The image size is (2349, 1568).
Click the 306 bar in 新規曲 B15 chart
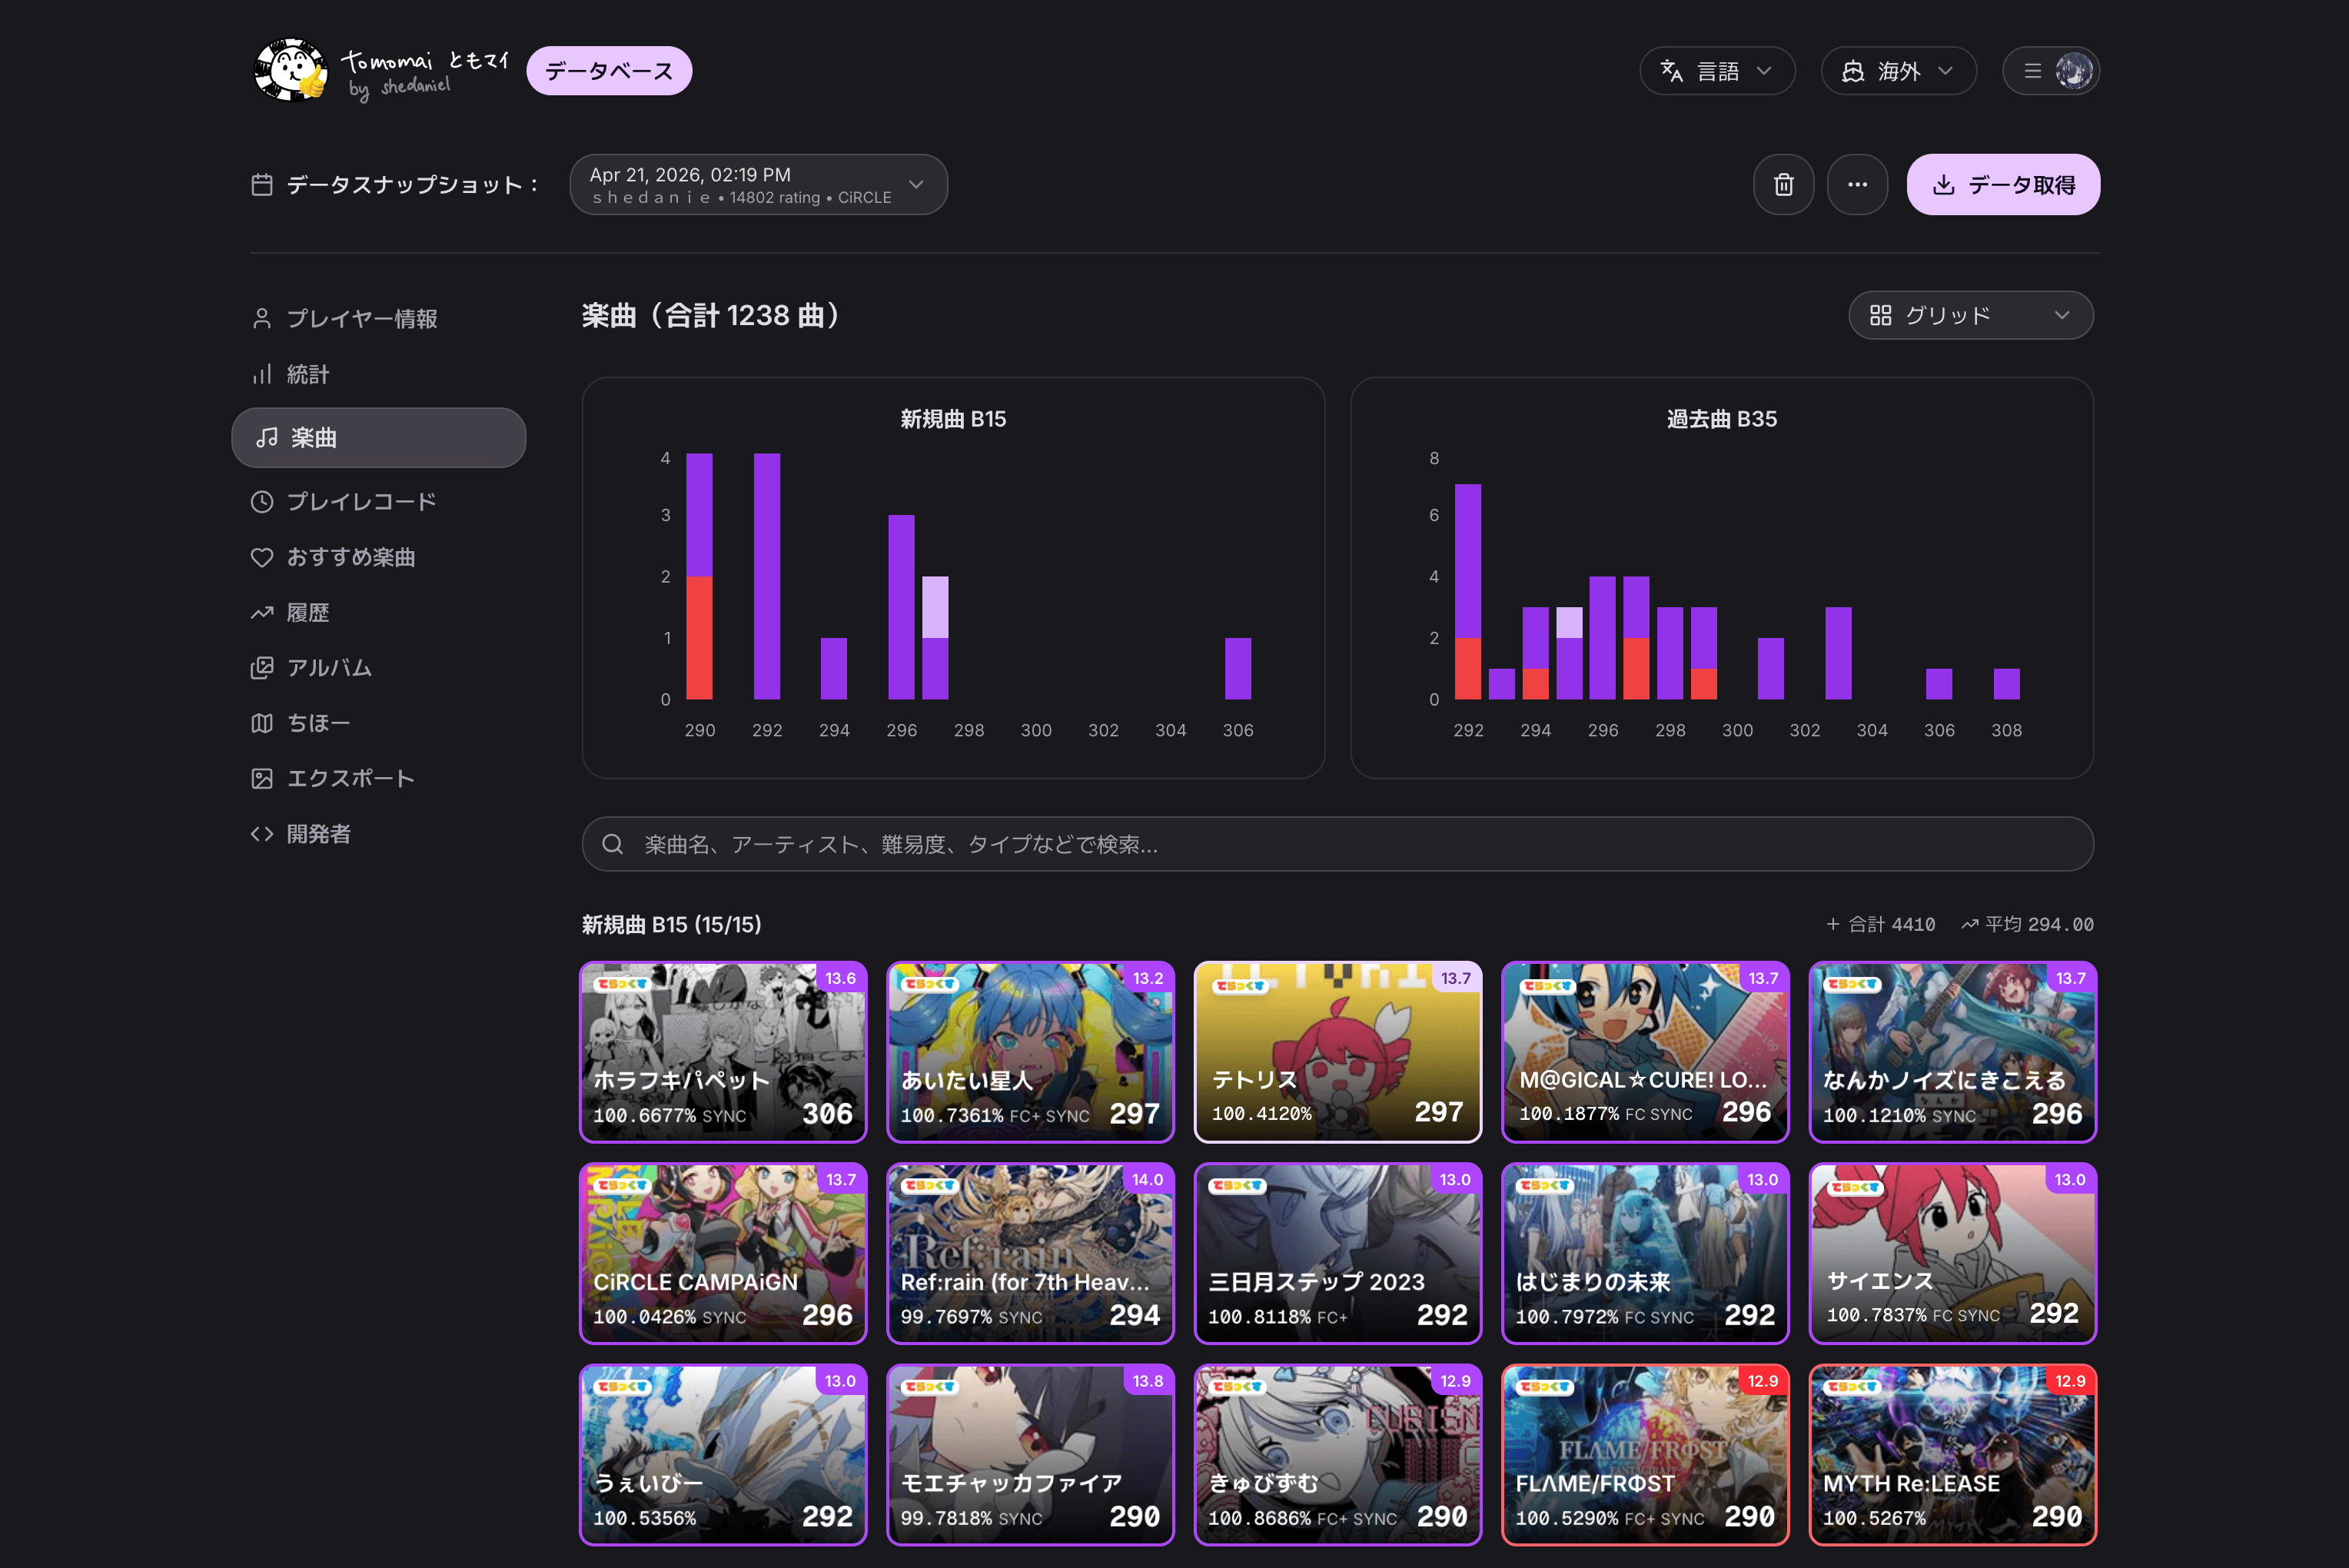[x=1237, y=668]
